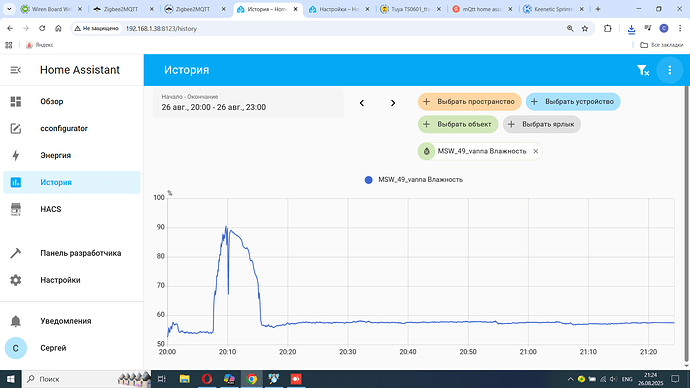This screenshot has height=388, width=690.
Task: Clear the history filters icon
Action: point(643,70)
